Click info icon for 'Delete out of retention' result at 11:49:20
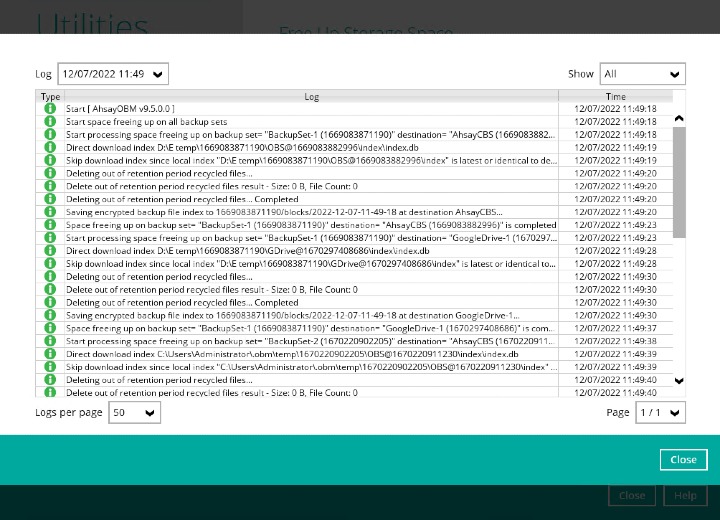Viewport: 720px width, 520px height. (x=50, y=186)
